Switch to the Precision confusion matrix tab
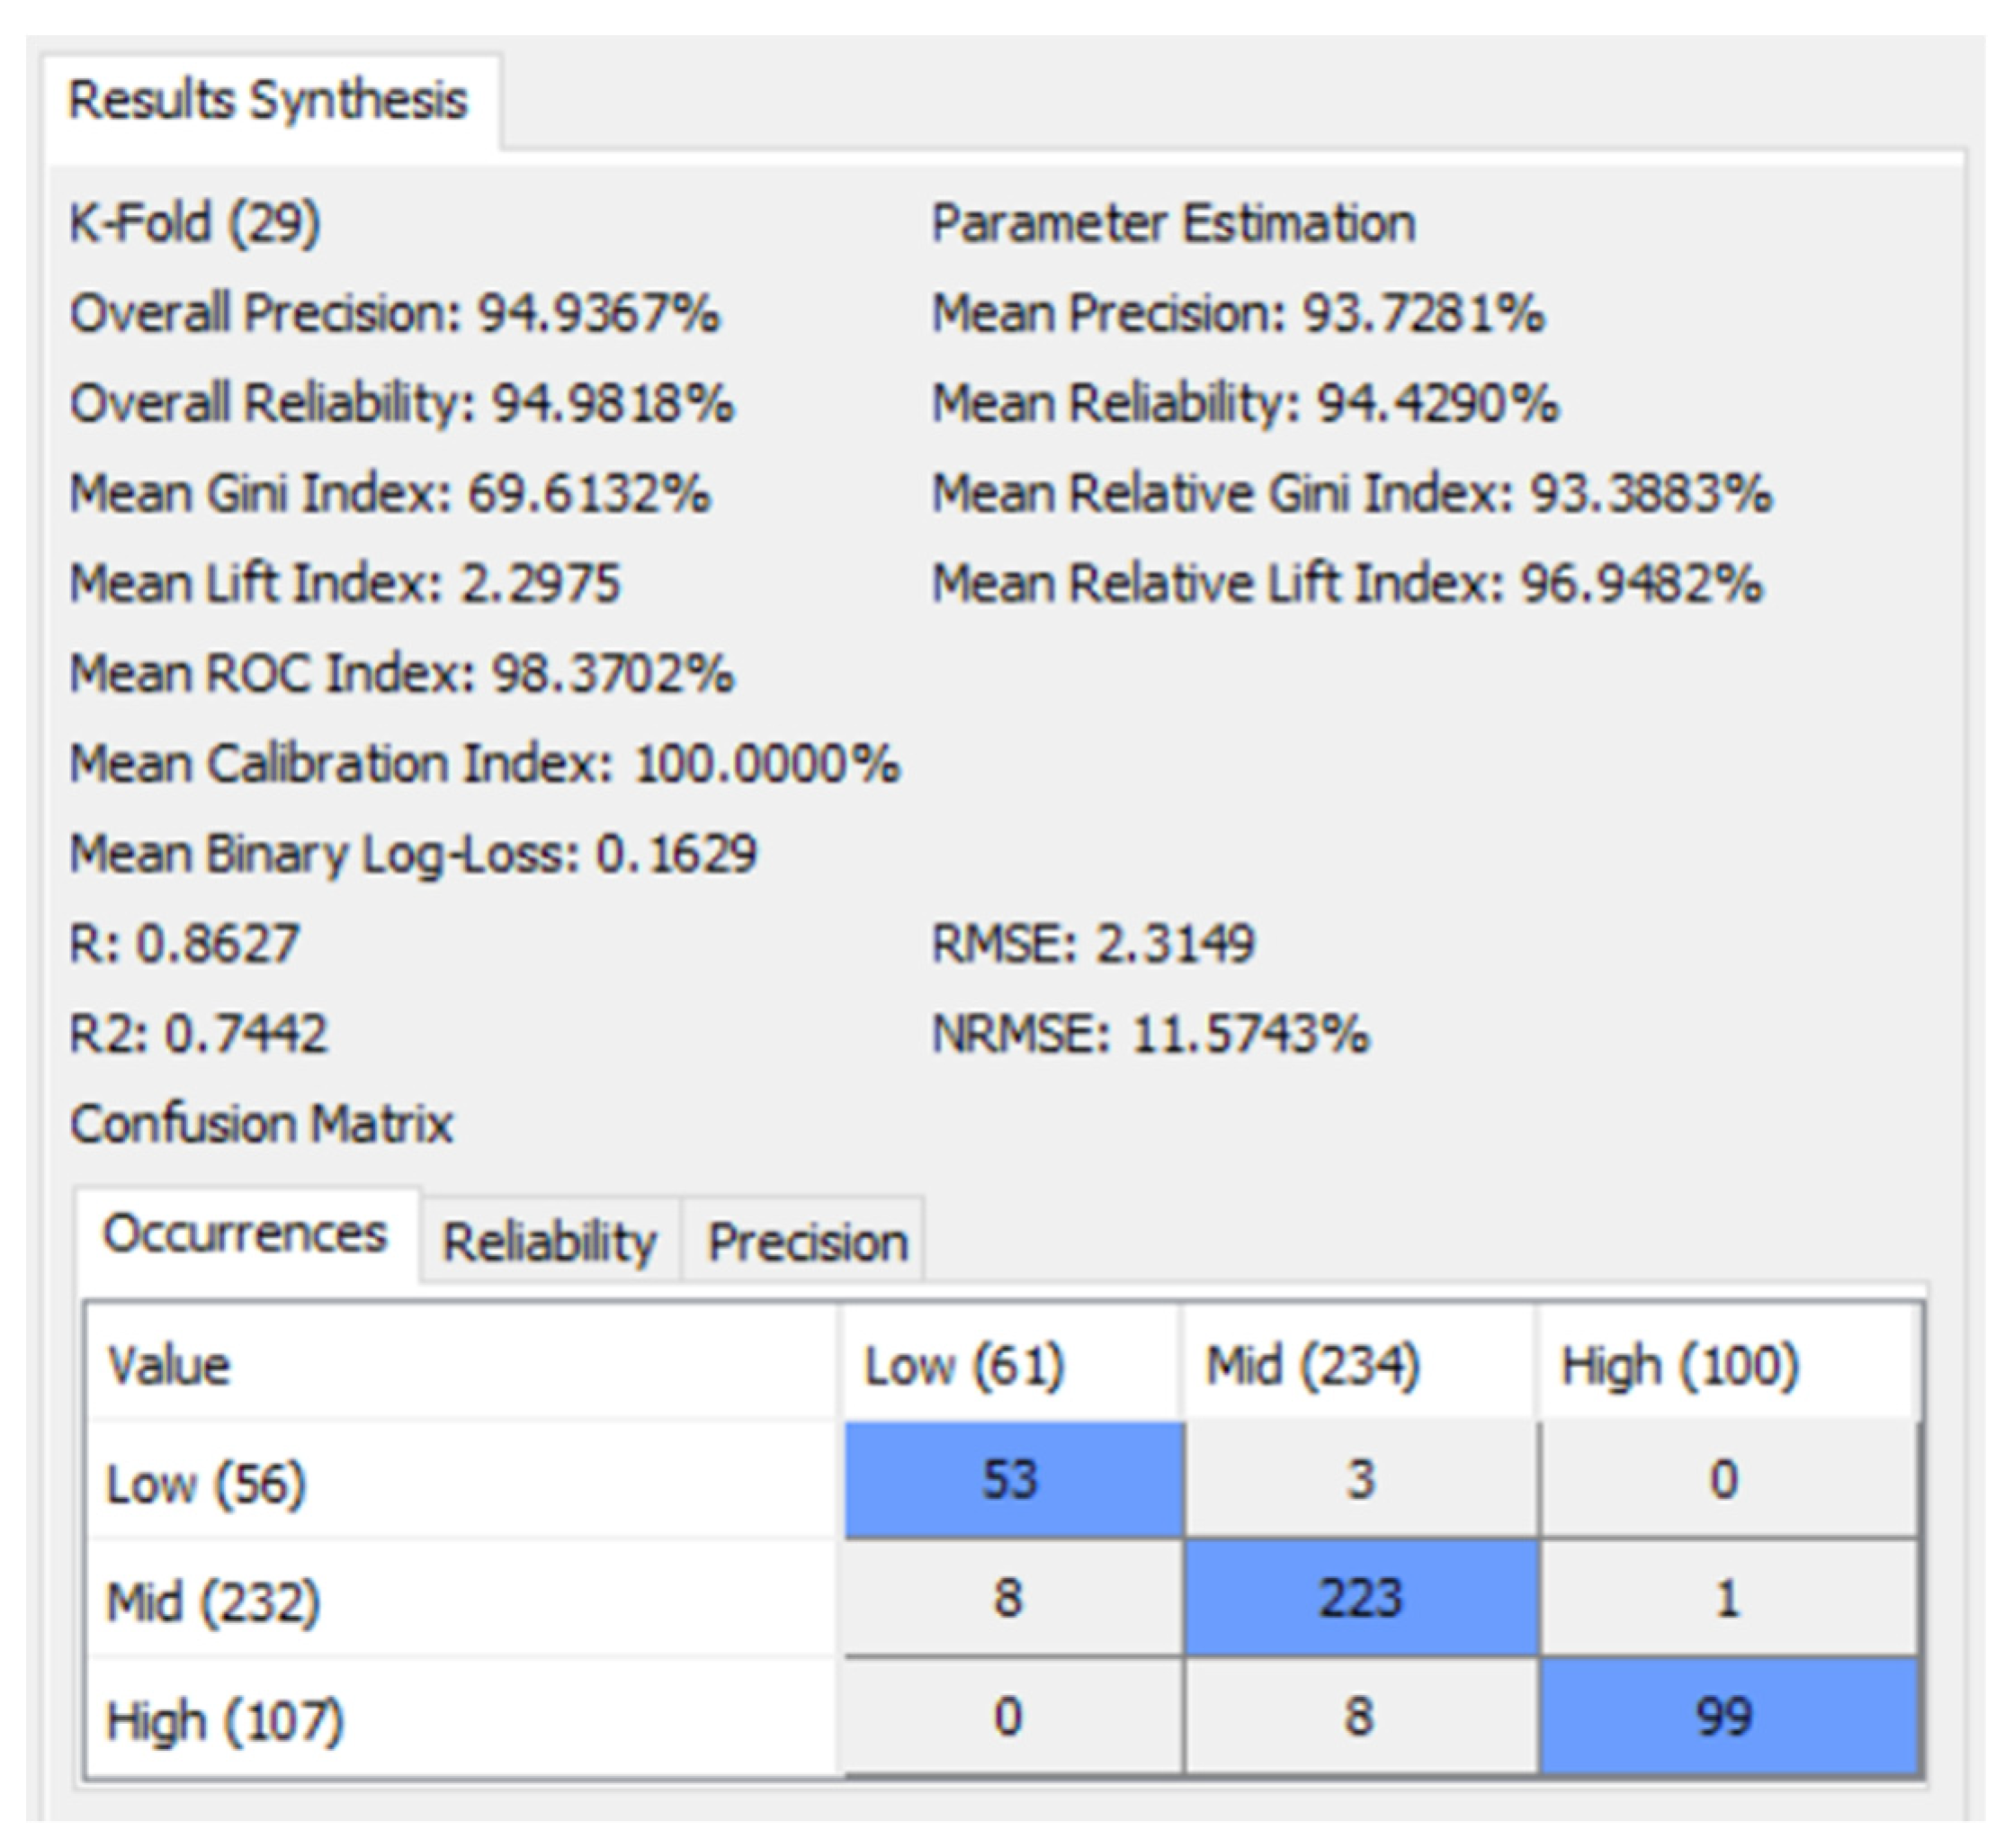The width and height of the screenshot is (2005, 1848). (807, 1242)
